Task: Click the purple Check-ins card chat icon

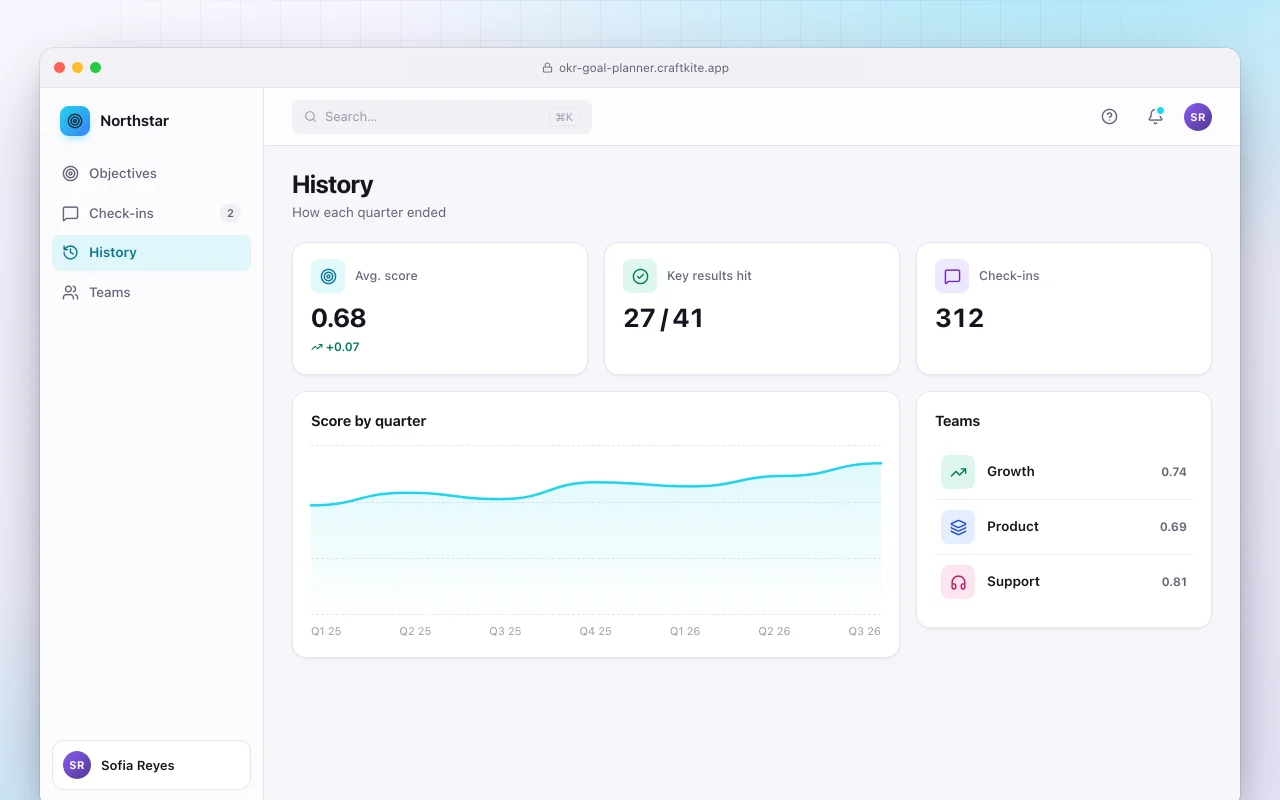Action: point(952,276)
